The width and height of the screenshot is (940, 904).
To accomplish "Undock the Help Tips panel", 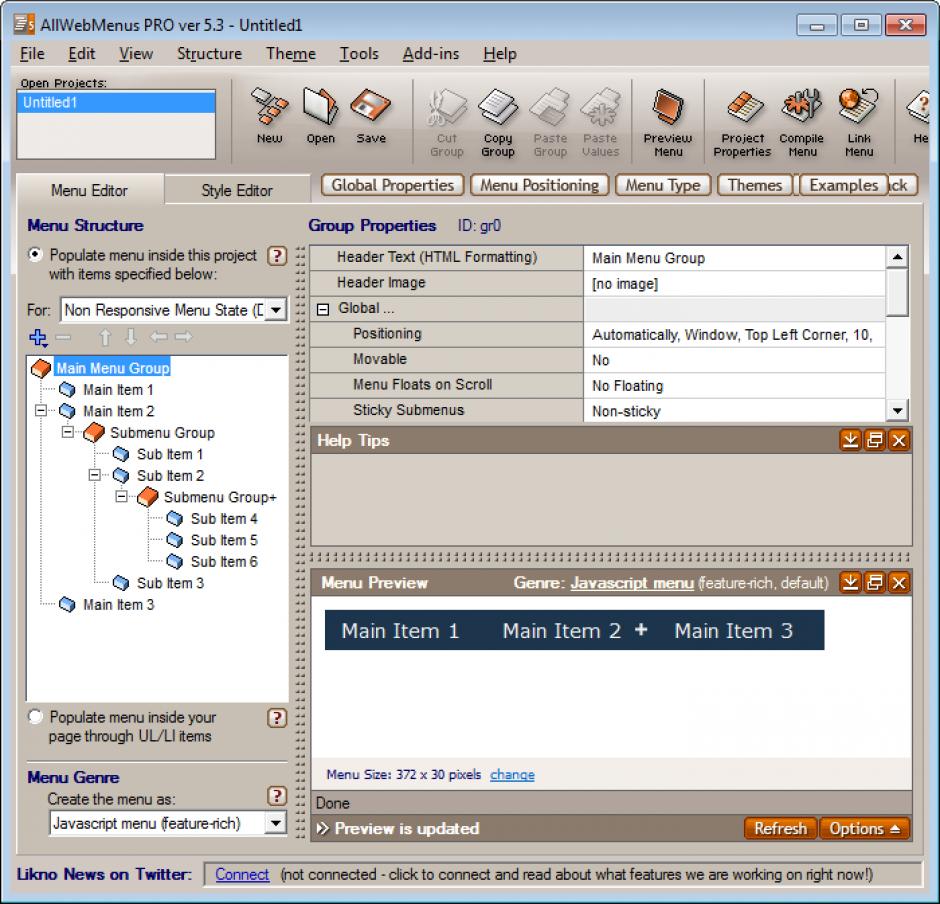I will (x=875, y=441).
